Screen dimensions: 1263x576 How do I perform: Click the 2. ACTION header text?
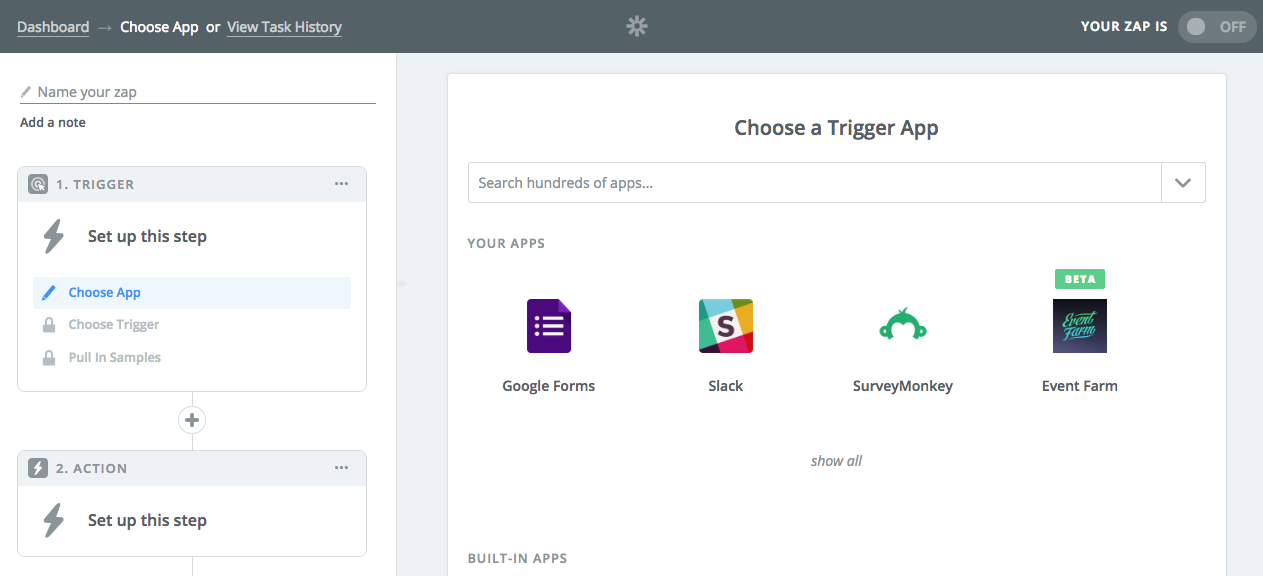[x=92, y=469]
